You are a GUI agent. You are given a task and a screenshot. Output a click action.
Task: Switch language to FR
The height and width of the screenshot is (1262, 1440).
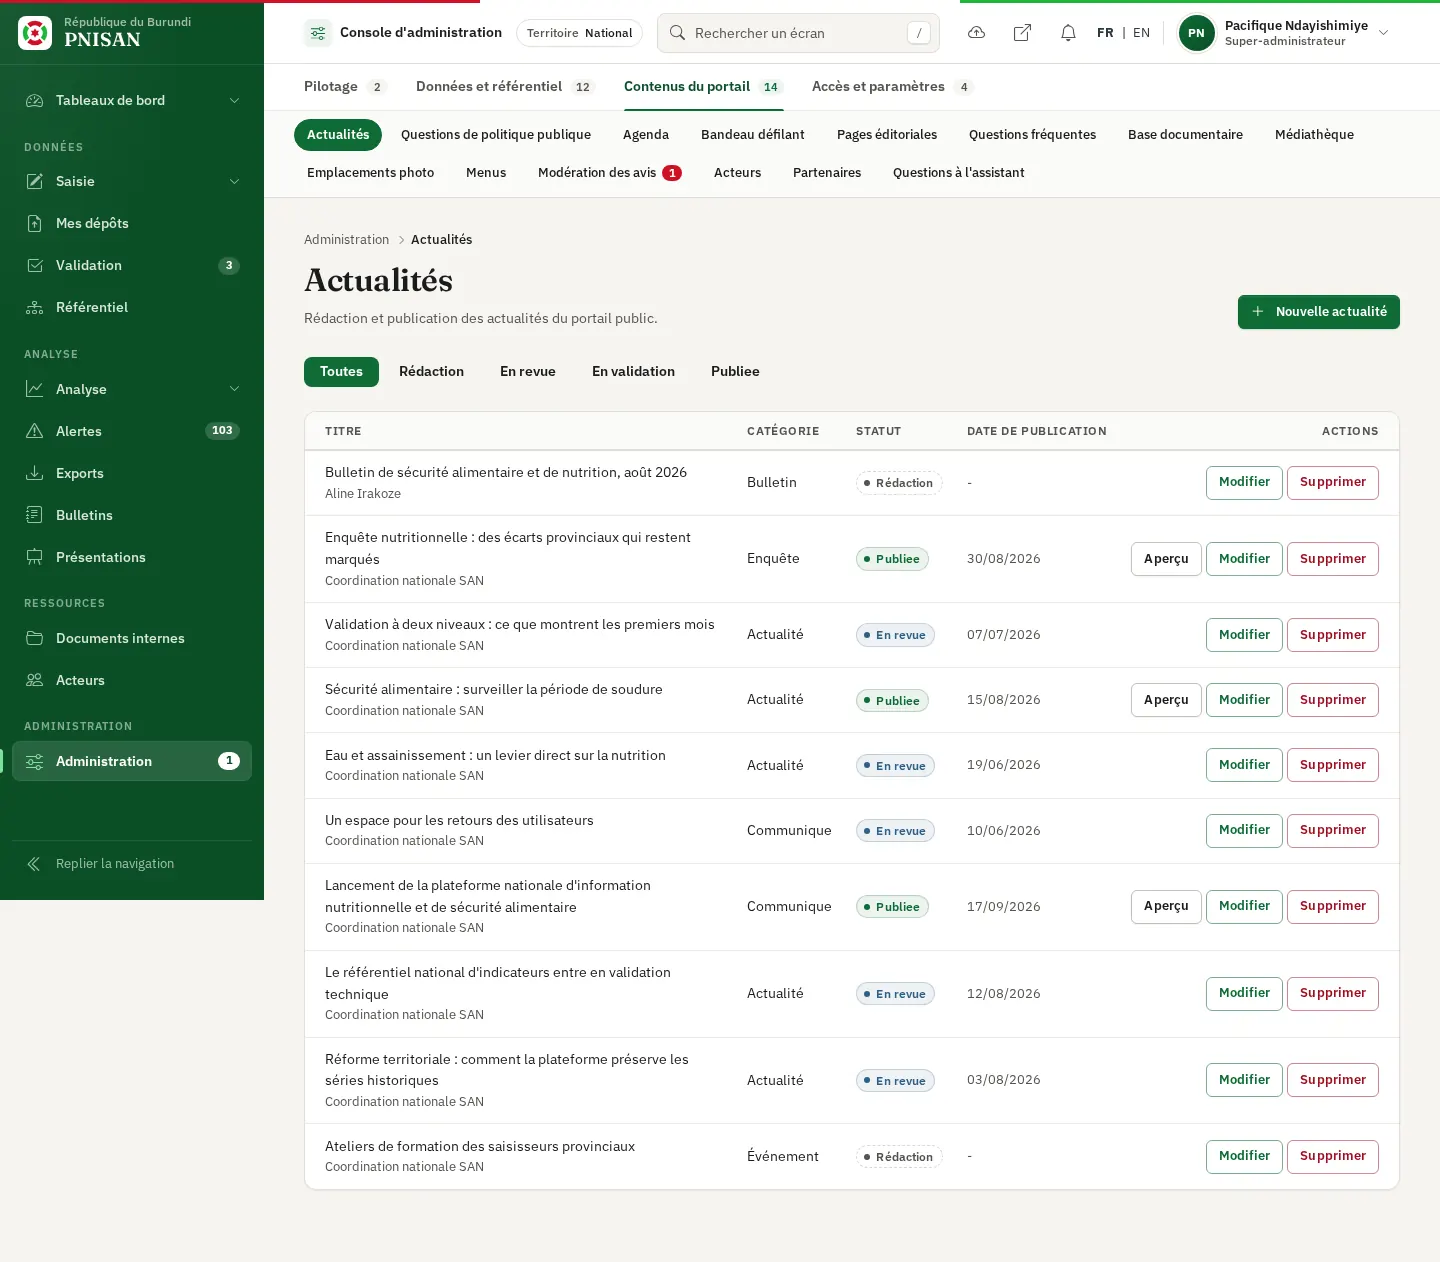click(1105, 33)
